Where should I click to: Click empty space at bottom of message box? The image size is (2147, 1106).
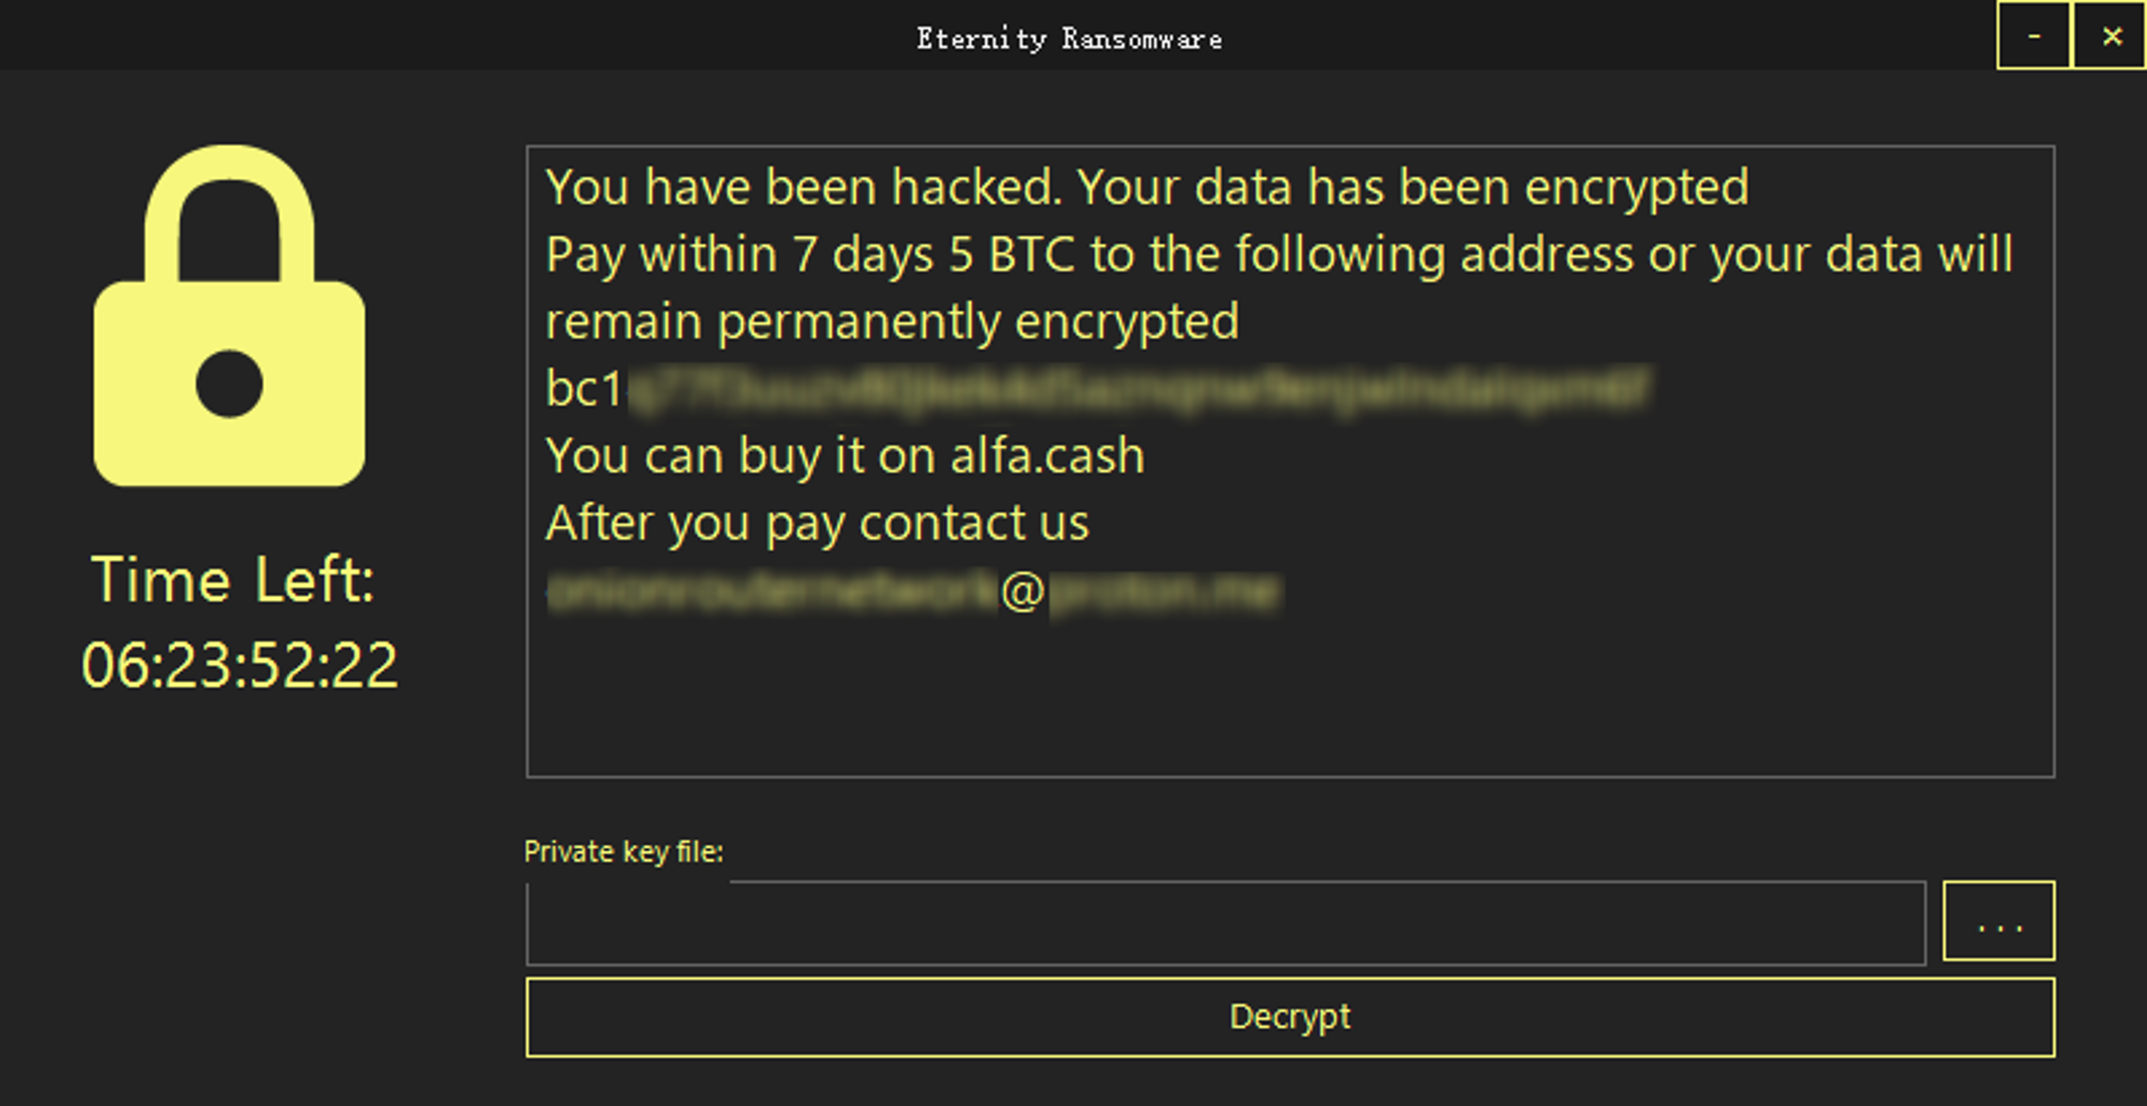pos(1290,700)
